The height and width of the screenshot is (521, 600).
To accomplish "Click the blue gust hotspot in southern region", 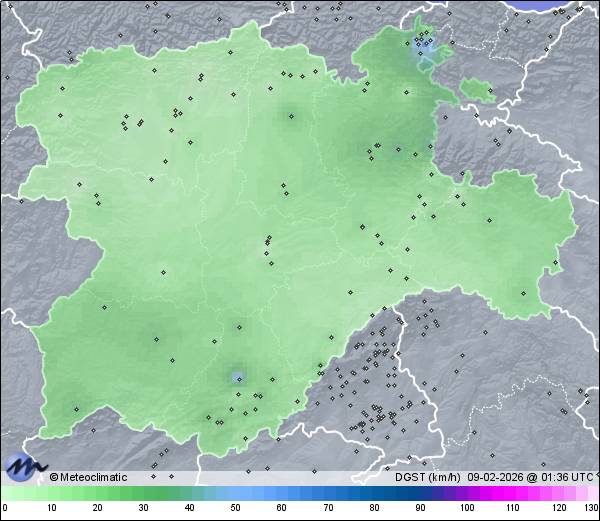I will coord(238,378).
